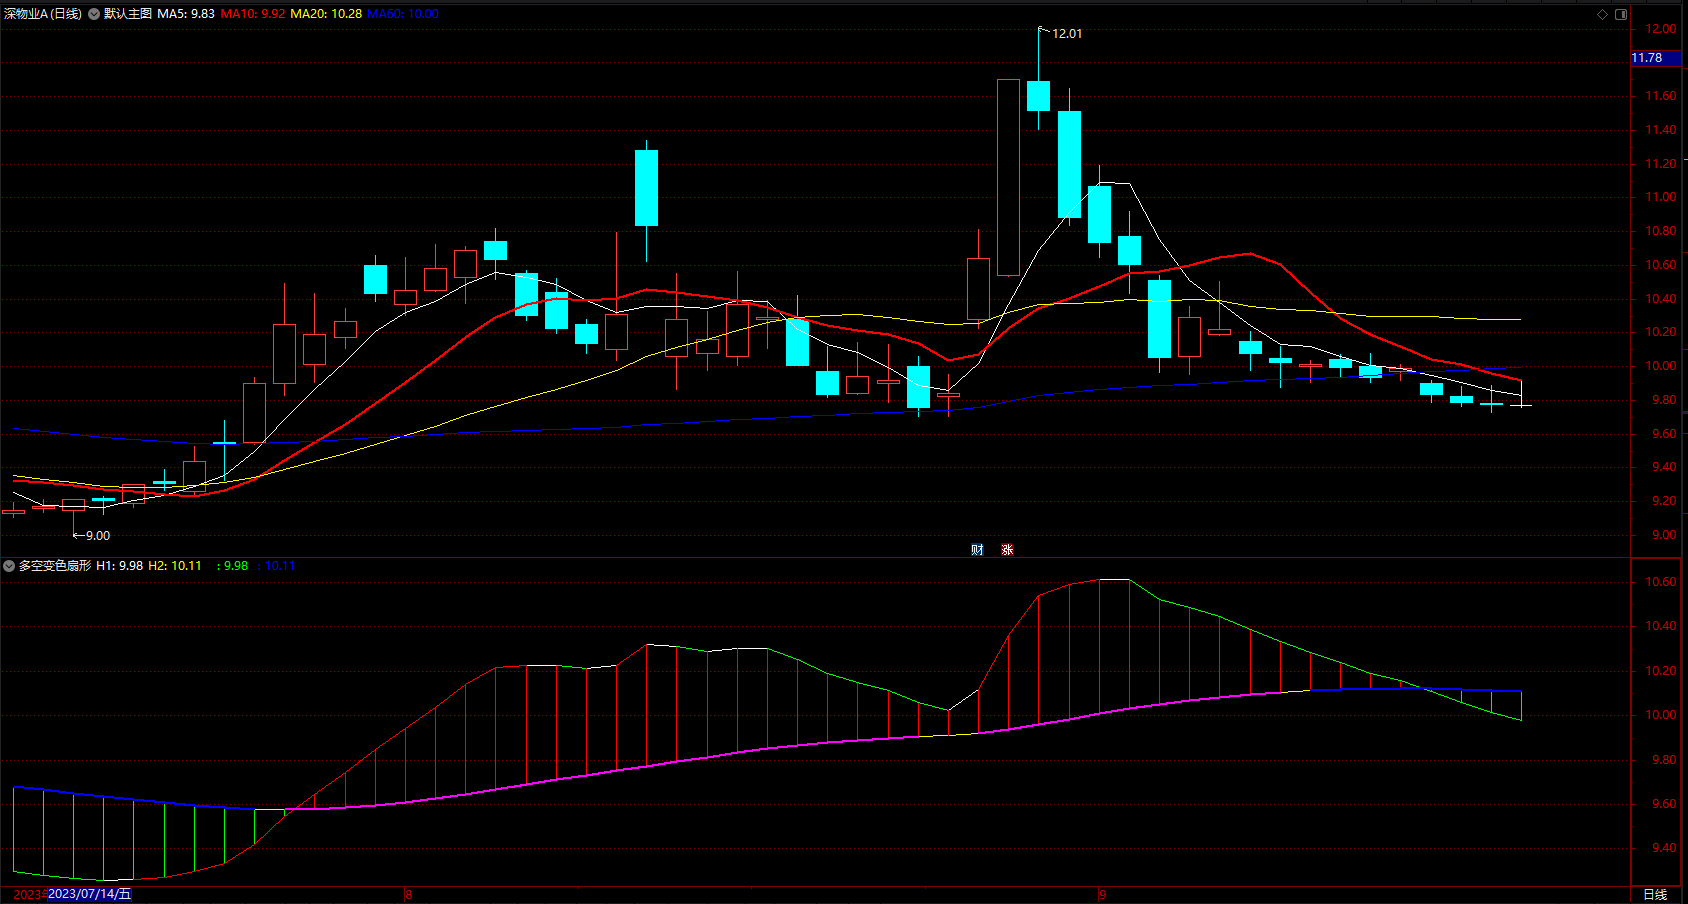1688x904 pixels.
Task: Click the 12.00 price axis label
Action: click(1662, 29)
